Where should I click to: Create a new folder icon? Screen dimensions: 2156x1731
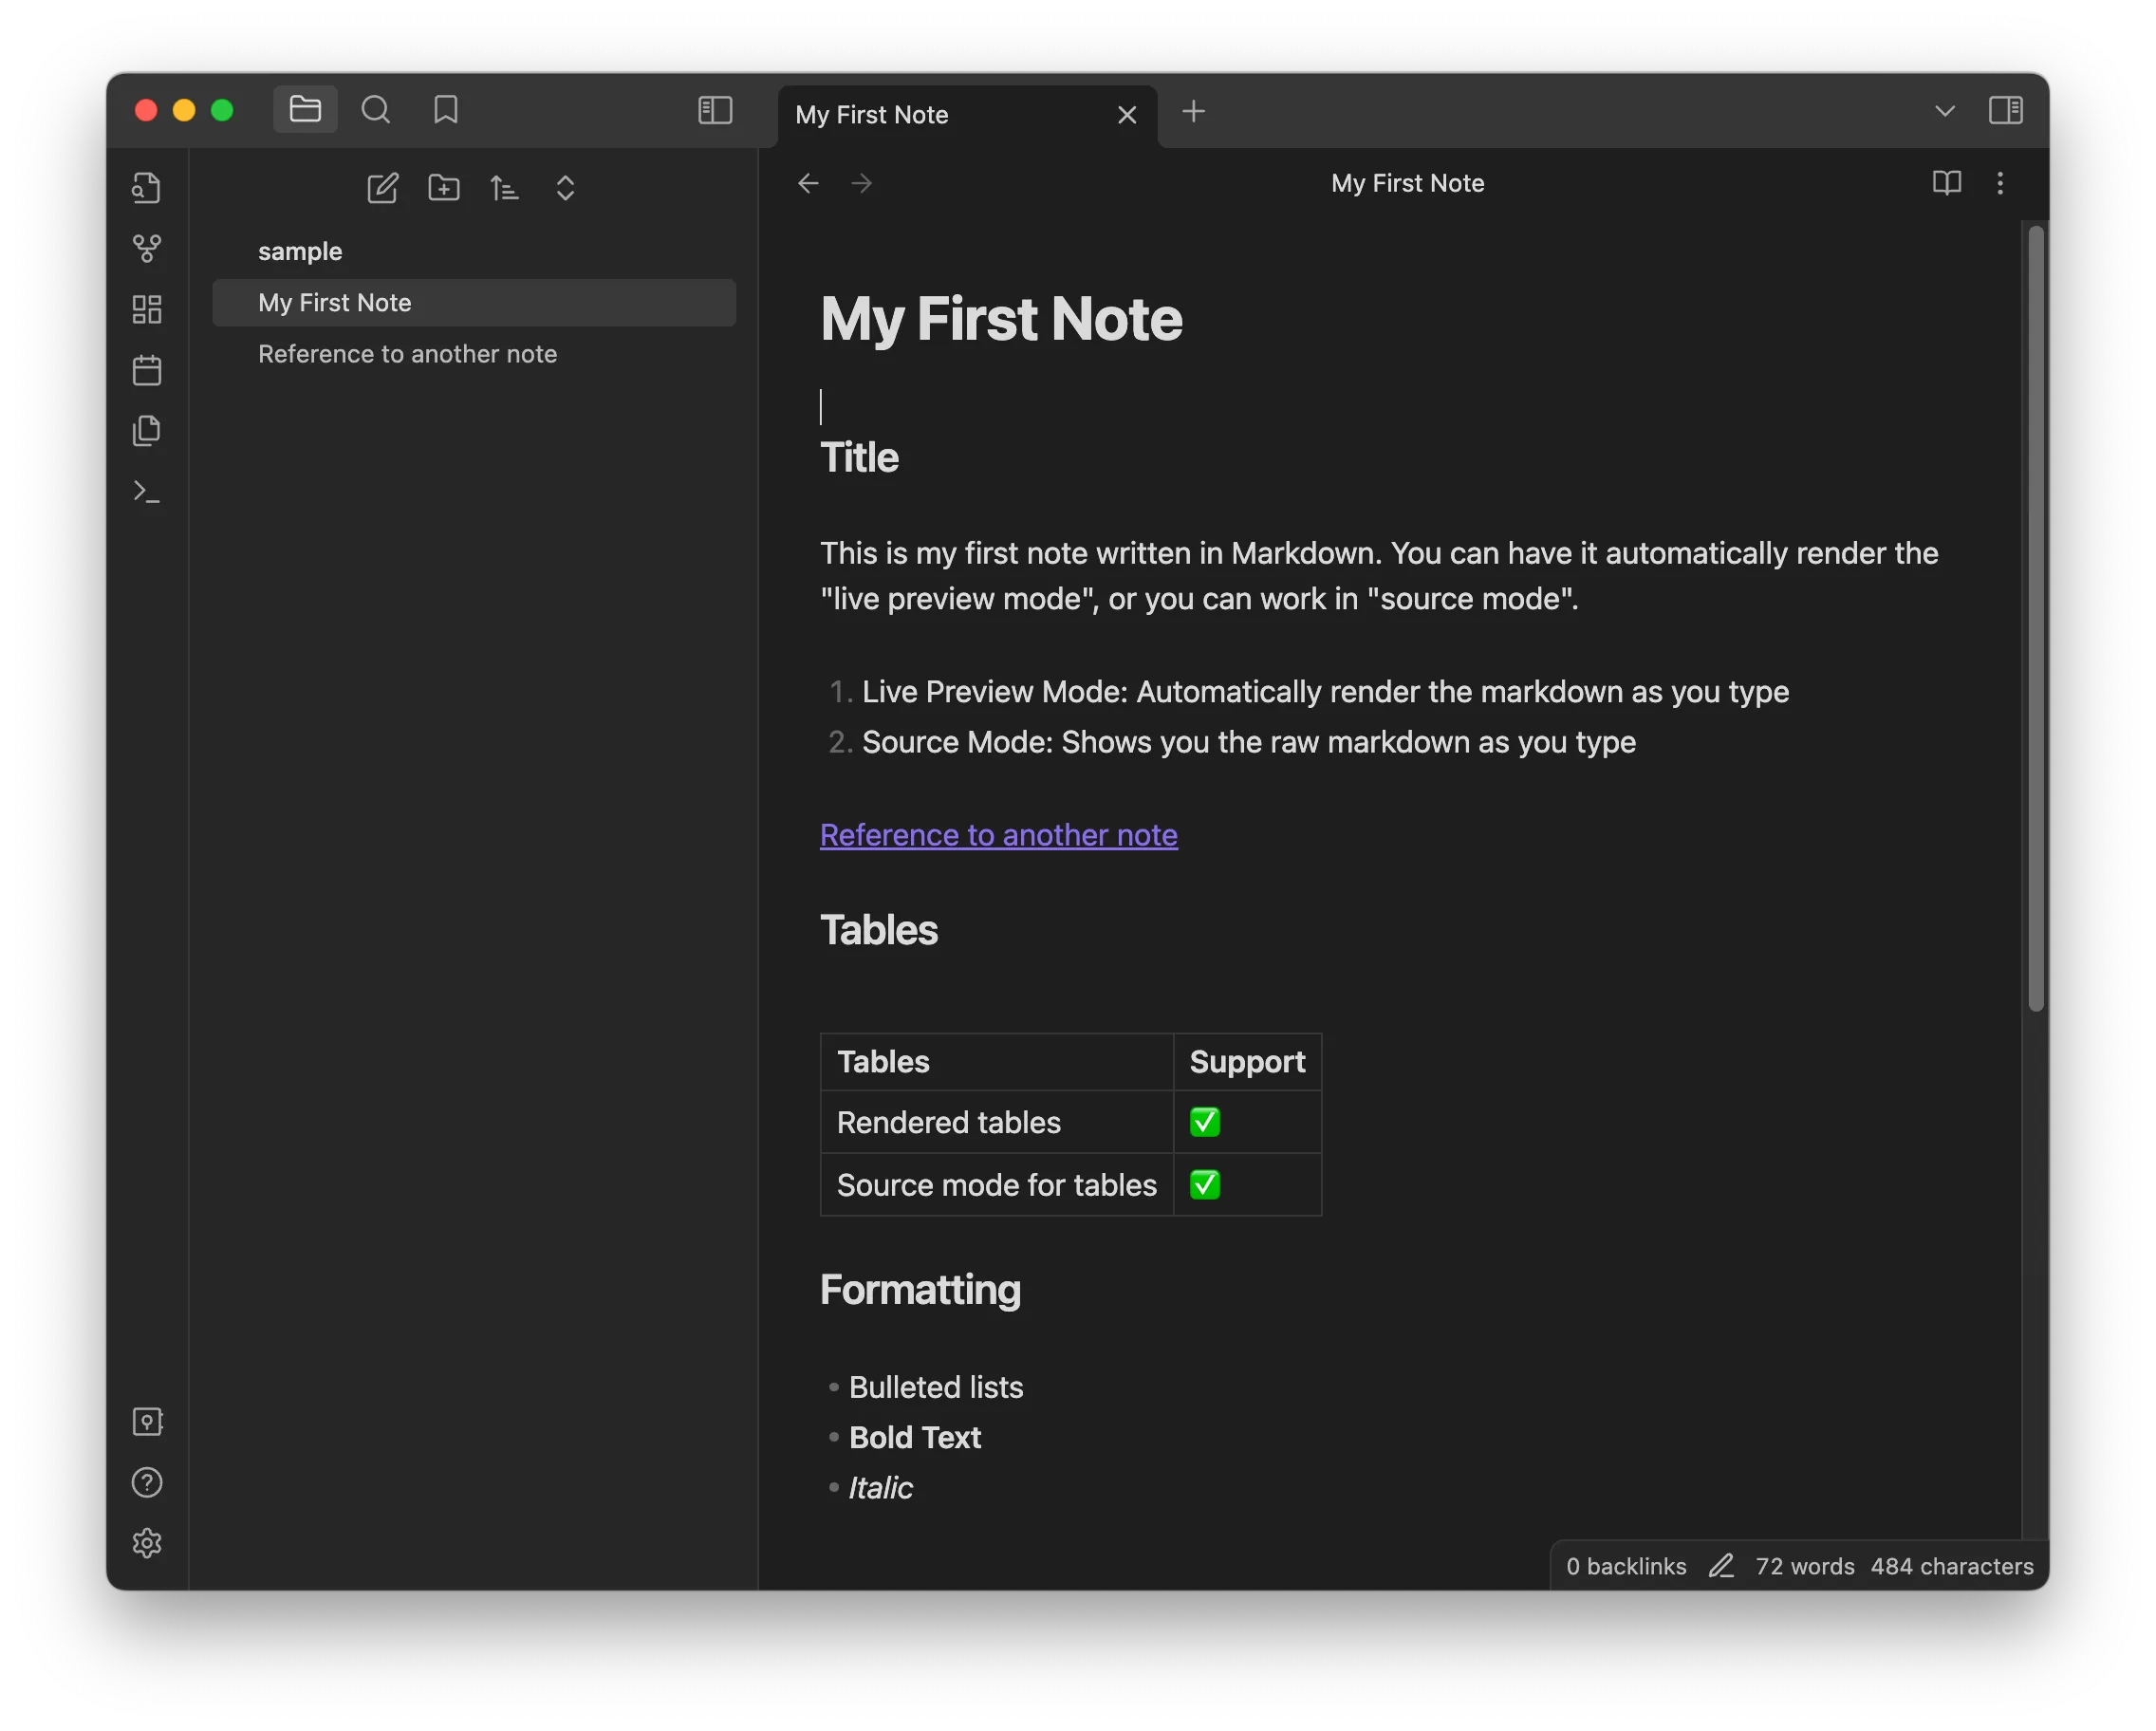(x=444, y=188)
